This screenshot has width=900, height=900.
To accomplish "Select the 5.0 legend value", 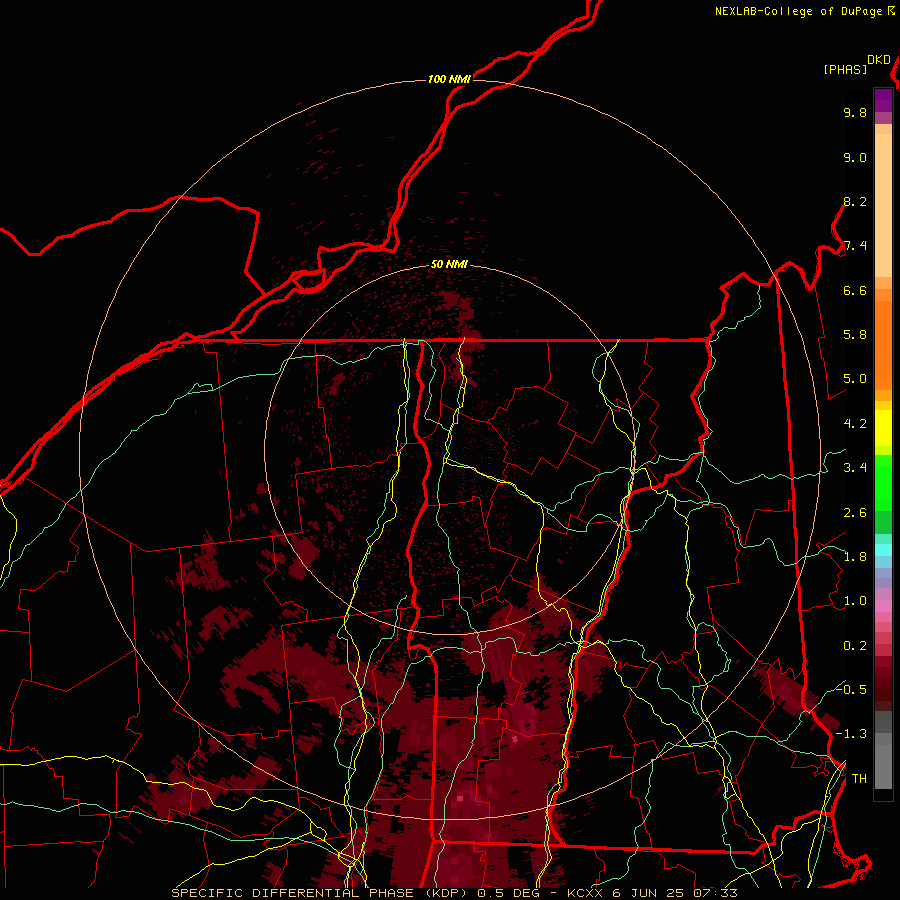I will tap(855, 379).
